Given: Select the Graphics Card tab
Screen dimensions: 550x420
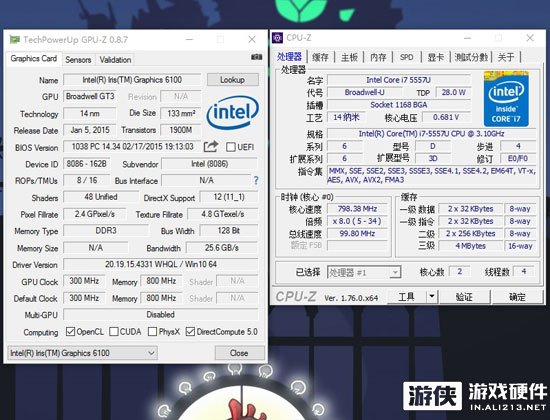Looking at the screenshot, I should pos(34,59).
